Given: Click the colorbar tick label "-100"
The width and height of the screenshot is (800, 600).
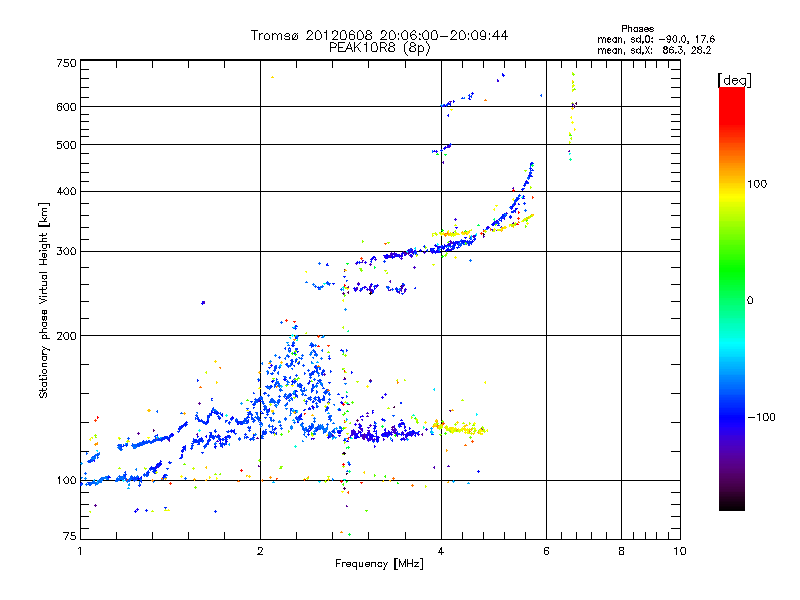Looking at the screenshot, I should [761, 417].
